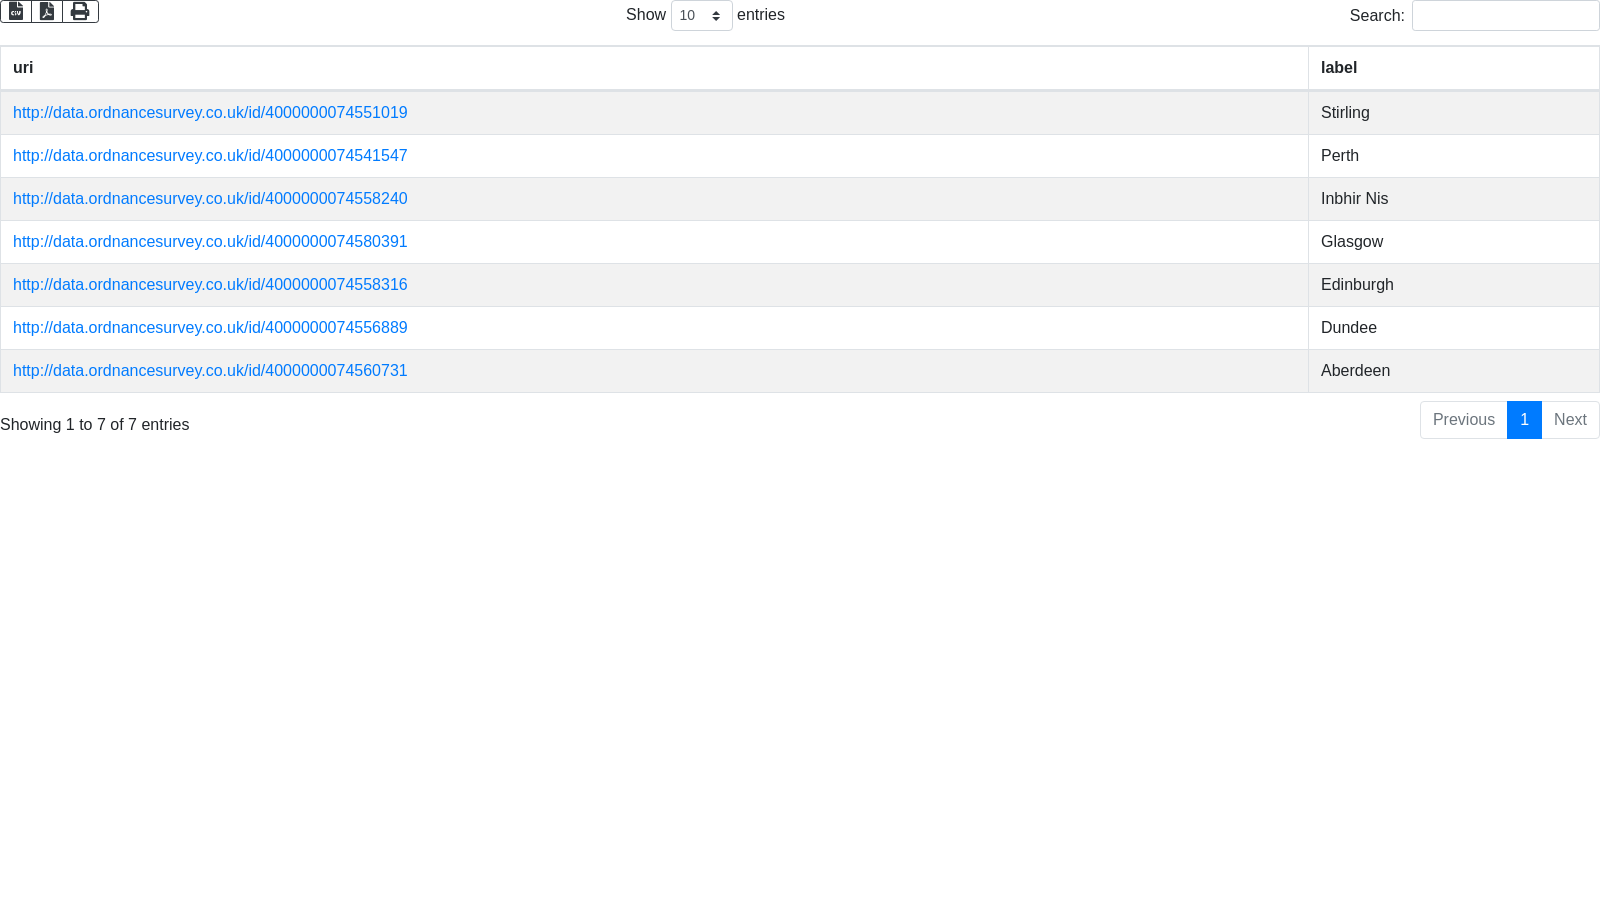
Task: Click the print table icon
Action: [x=80, y=11]
